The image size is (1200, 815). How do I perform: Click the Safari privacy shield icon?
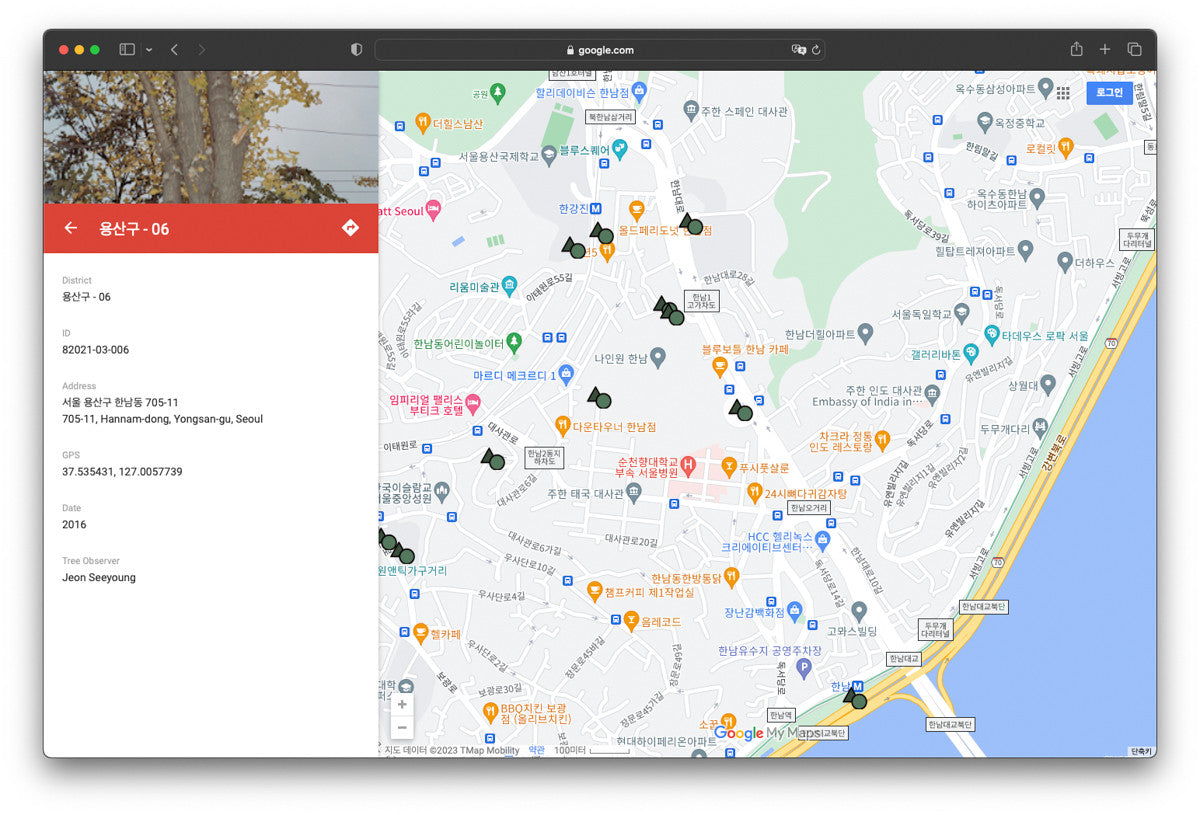(356, 50)
